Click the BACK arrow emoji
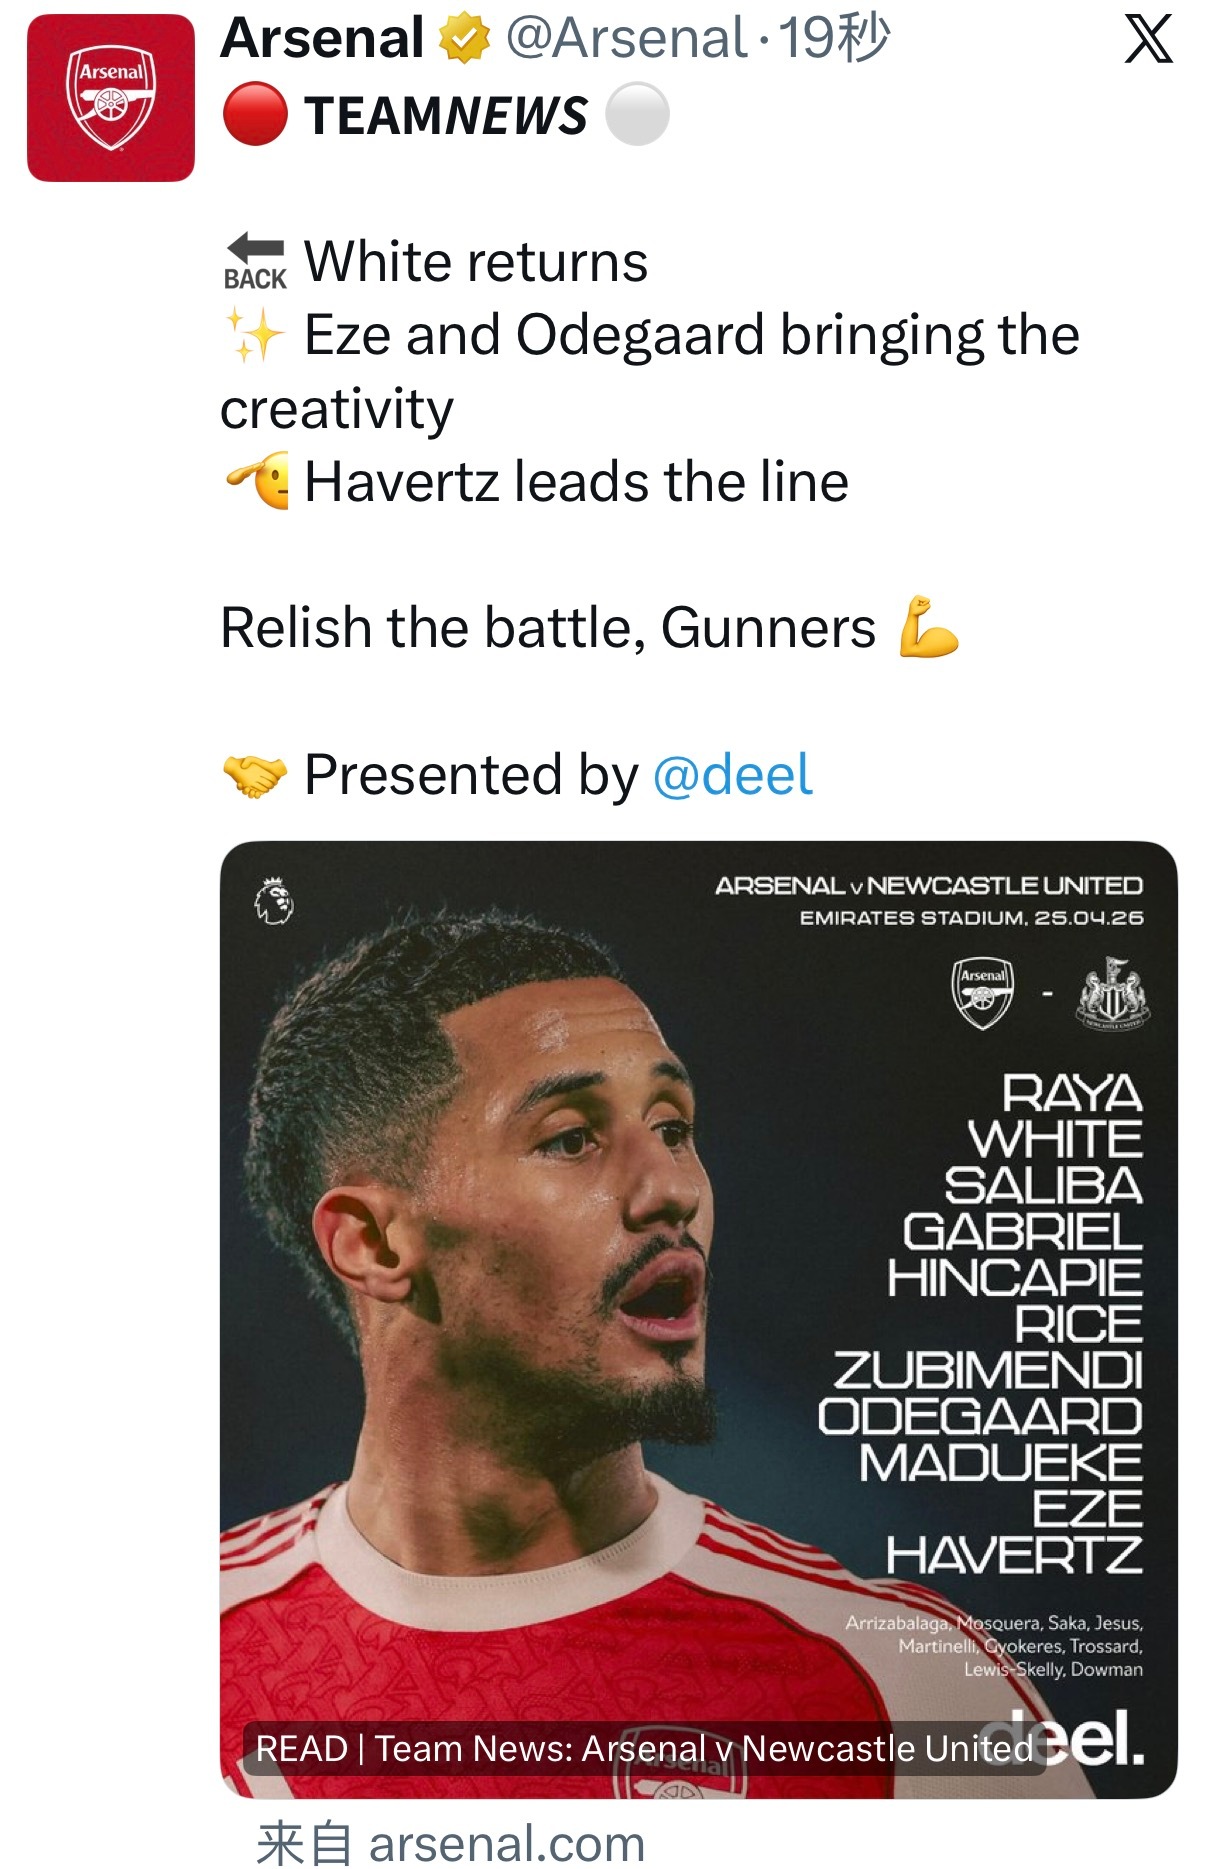This screenshot has height=1869, width=1206. 255,262
